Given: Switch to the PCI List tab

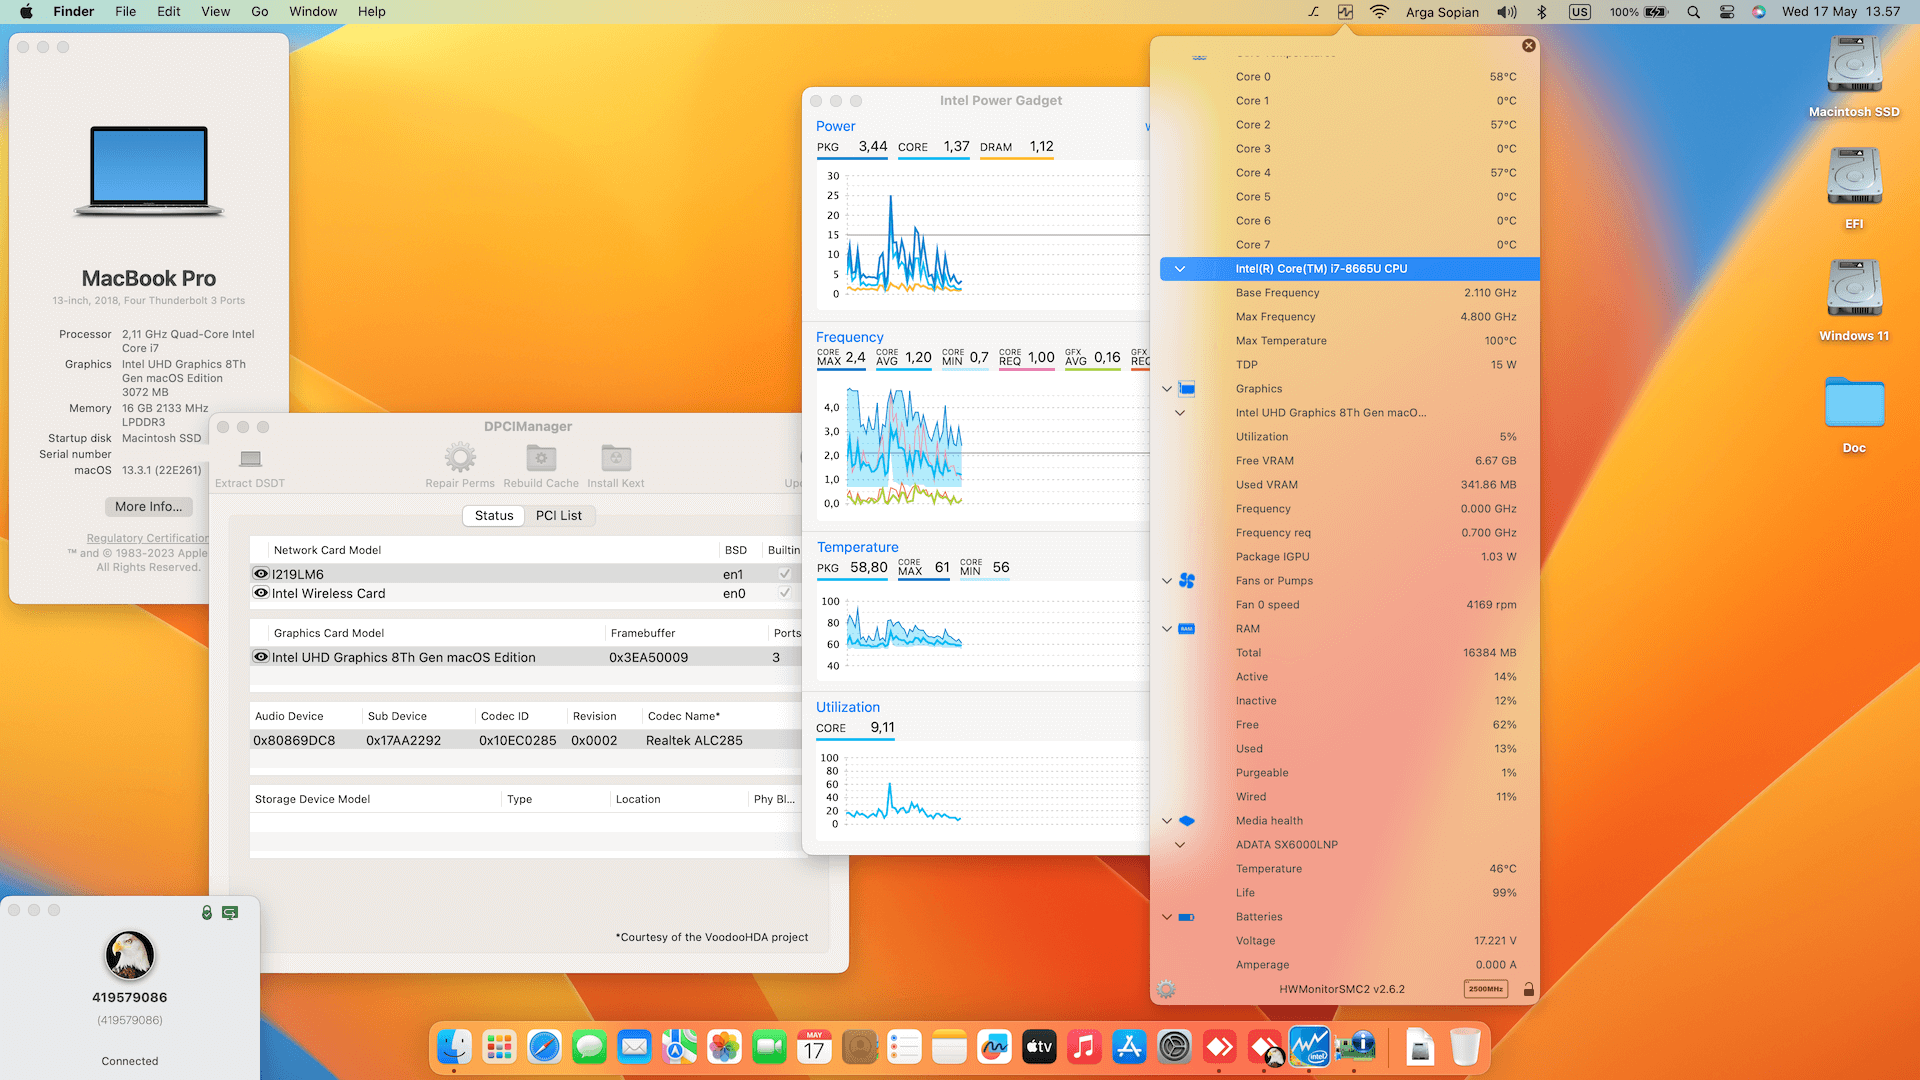Looking at the screenshot, I should tap(558, 516).
